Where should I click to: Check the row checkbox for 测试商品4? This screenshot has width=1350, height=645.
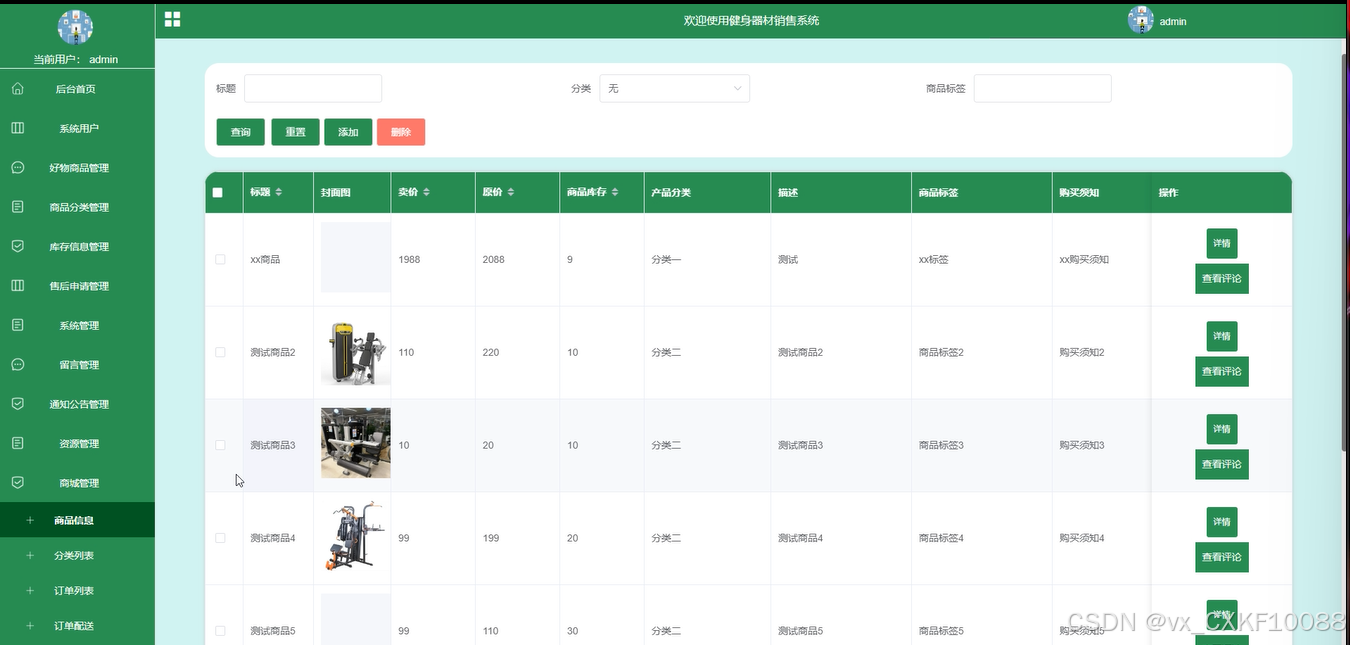(x=220, y=538)
